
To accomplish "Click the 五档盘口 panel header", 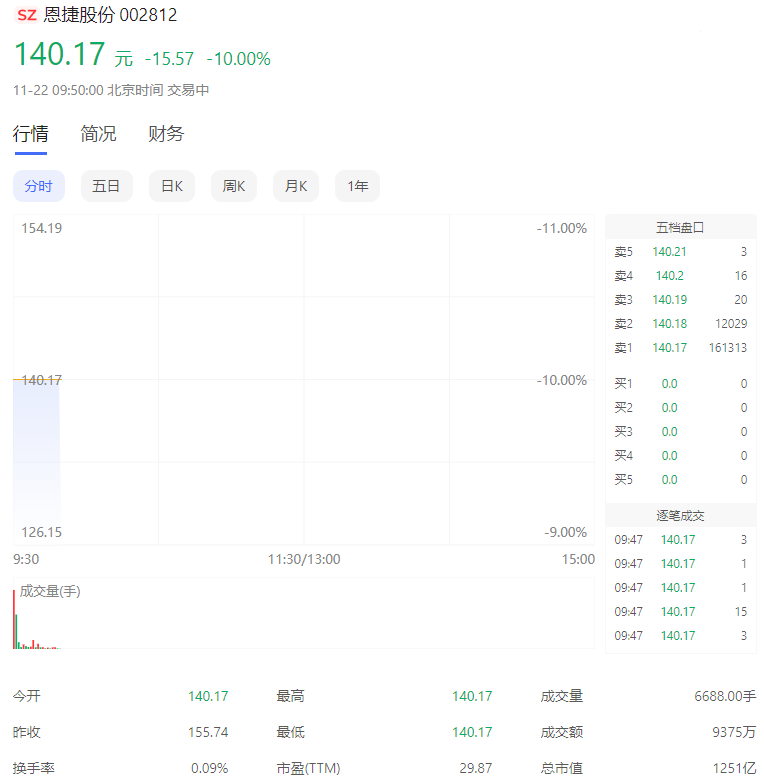I will click(680, 228).
